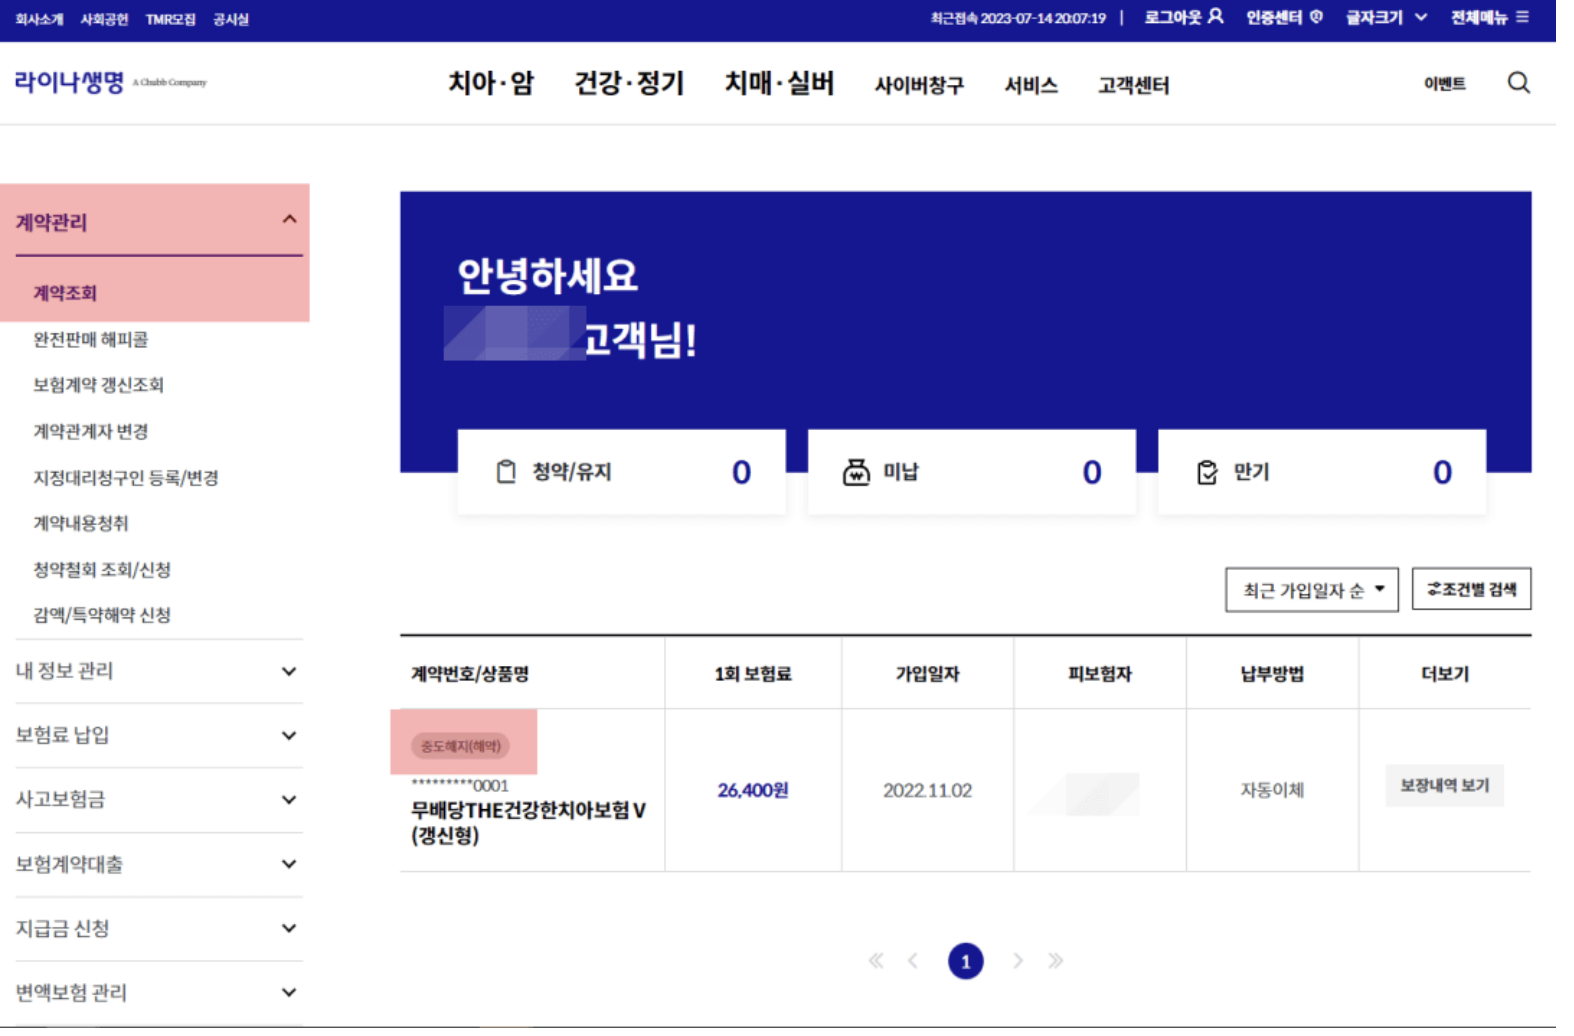Select 완전판매 해피콜 in sidebar
The image size is (1574, 1036).
91,339
